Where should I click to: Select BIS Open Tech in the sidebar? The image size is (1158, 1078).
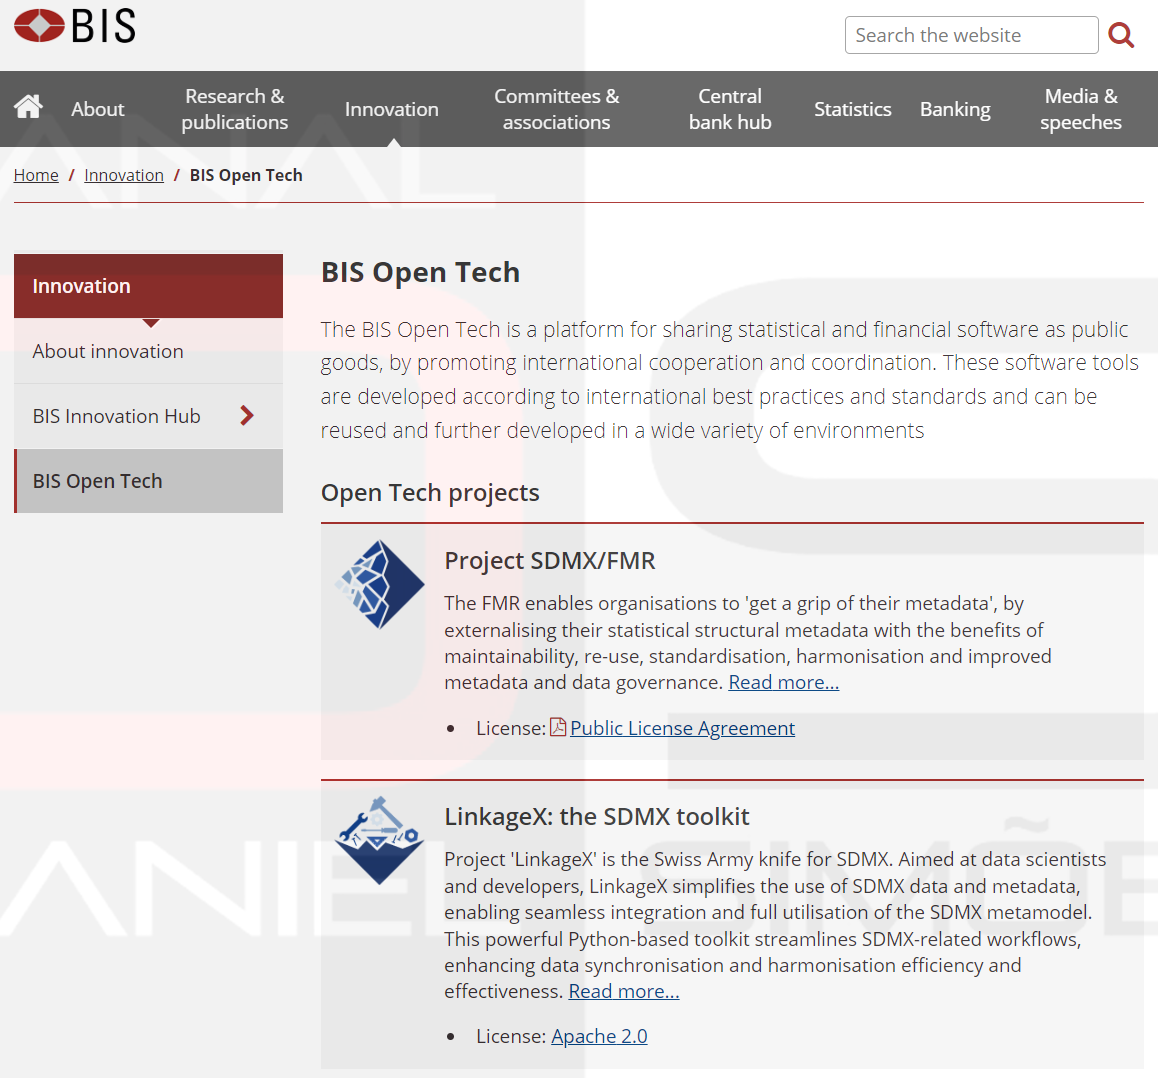(x=148, y=481)
